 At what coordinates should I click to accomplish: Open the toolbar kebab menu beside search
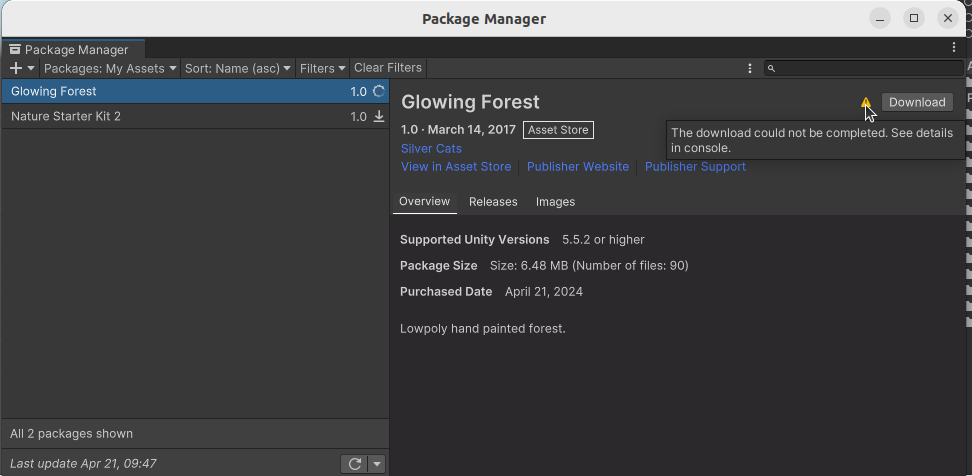click(x=750, y=68)
